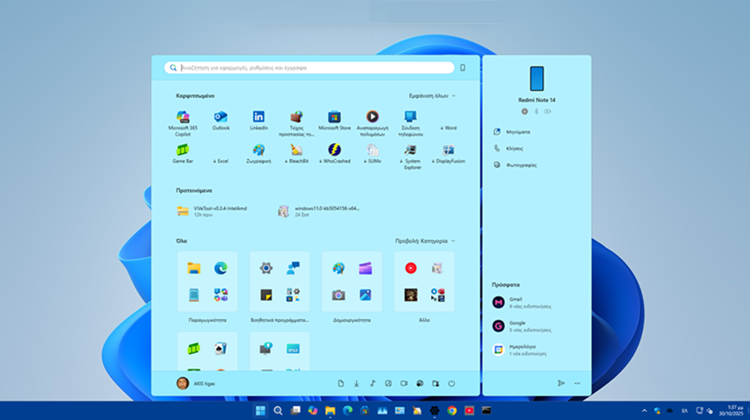Launch BleachBit from pinned apps
The image size is (750, 420).
296,154
